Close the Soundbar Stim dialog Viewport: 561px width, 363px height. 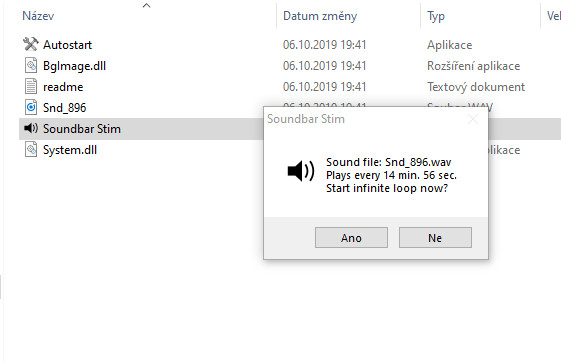point(473,119)
